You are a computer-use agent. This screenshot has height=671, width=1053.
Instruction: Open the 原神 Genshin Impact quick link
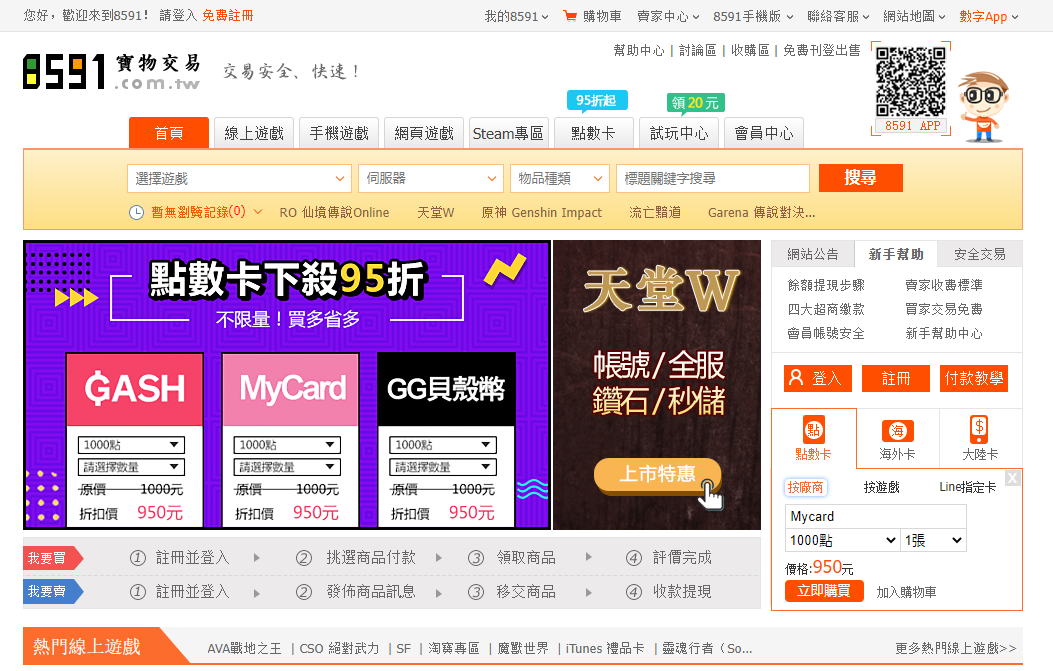(x=541, y=213)
